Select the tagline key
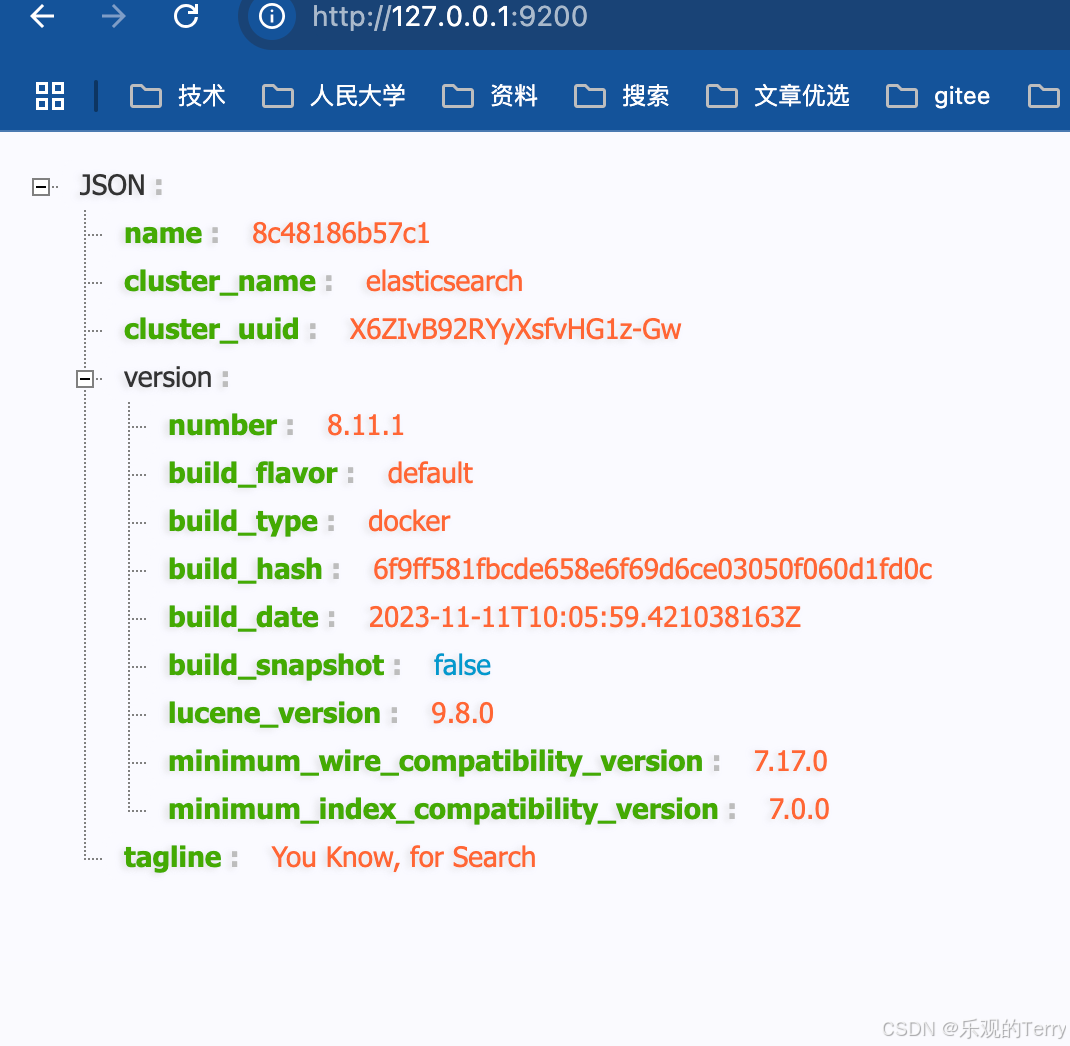This screenshot has height=1046, width=1070. [x=173, y=857]
